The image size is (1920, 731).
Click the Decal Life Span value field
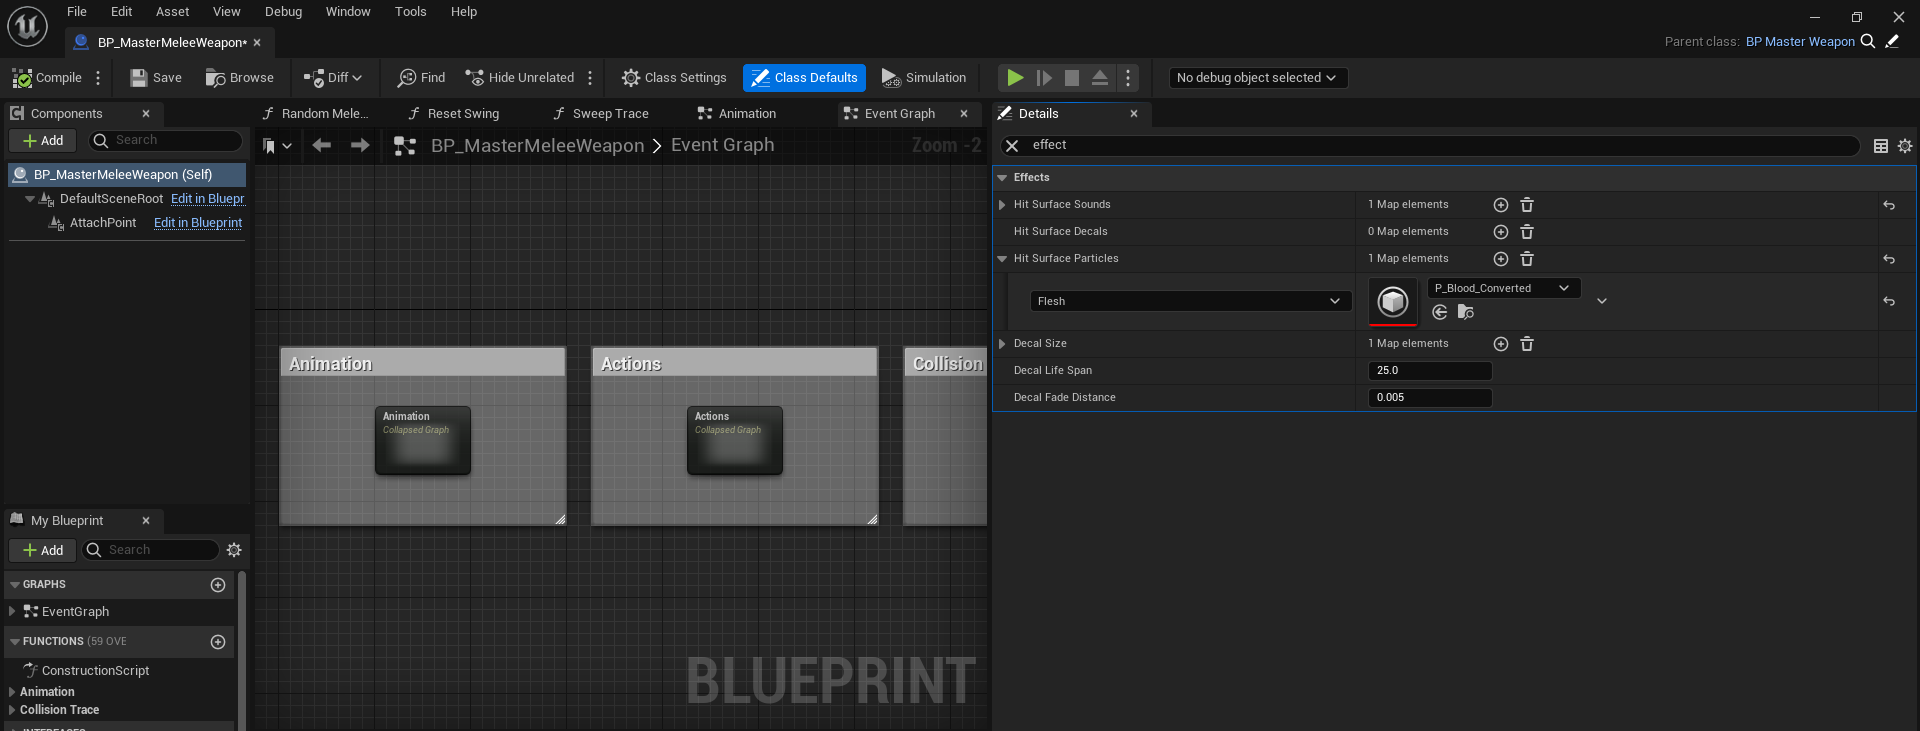(x=1429, y=371)
